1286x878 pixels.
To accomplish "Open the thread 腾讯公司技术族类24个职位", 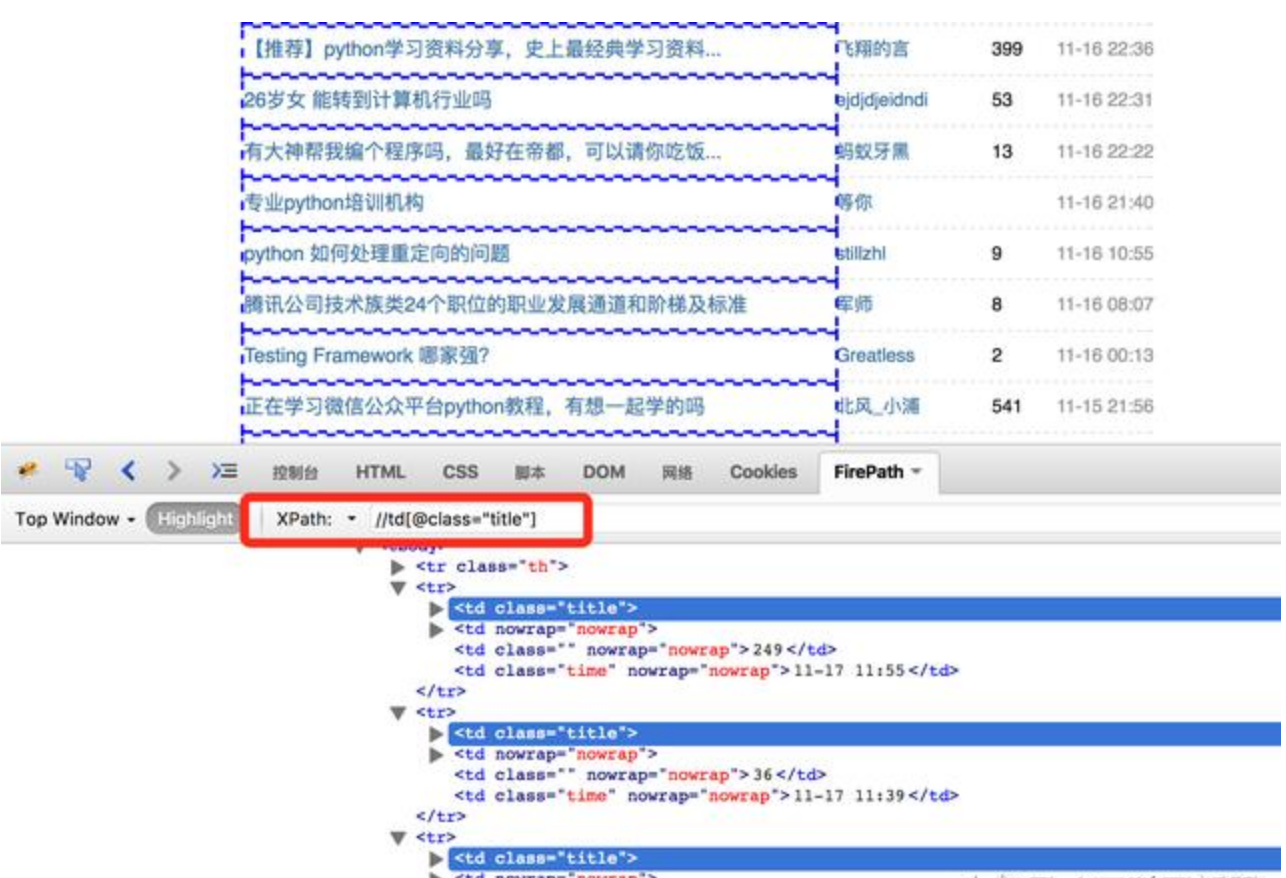I will coord(495,304).
